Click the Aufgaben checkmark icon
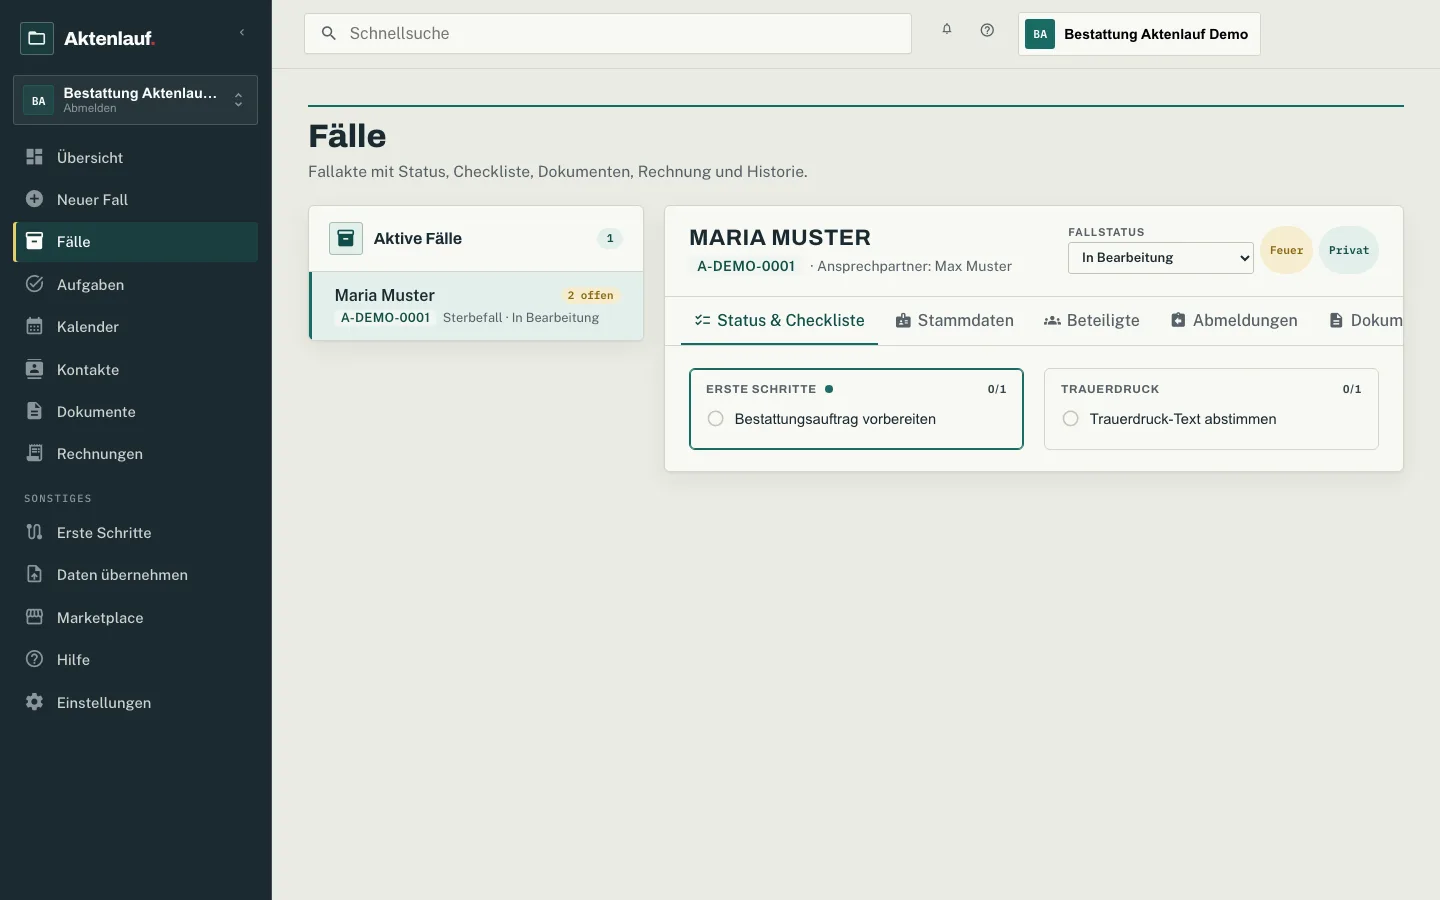The height and width of the screenshot is (900, 1440). pyautogui.click(x=34, y=284)
